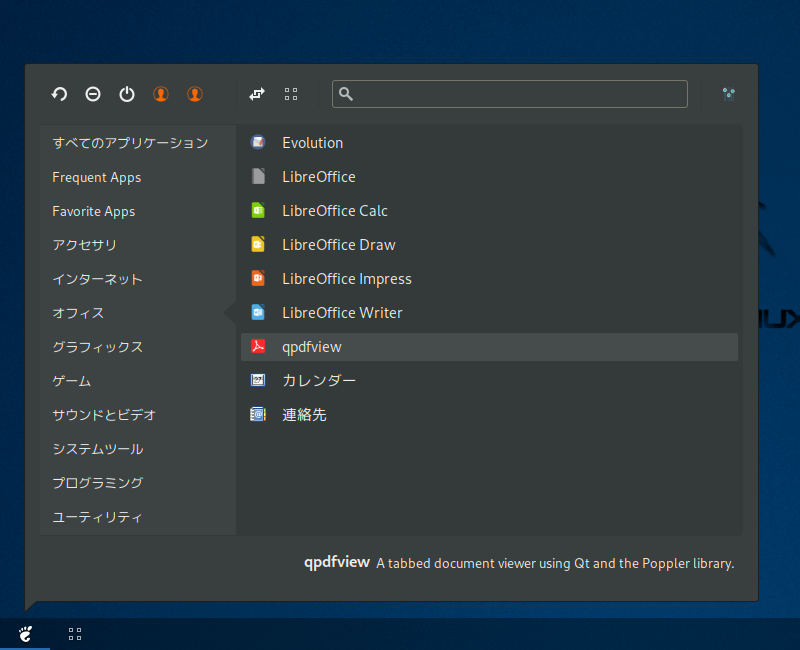Toggle the menu view with the swap-arrows icon
Screen dimensions: 800x650
pos(257,94)
